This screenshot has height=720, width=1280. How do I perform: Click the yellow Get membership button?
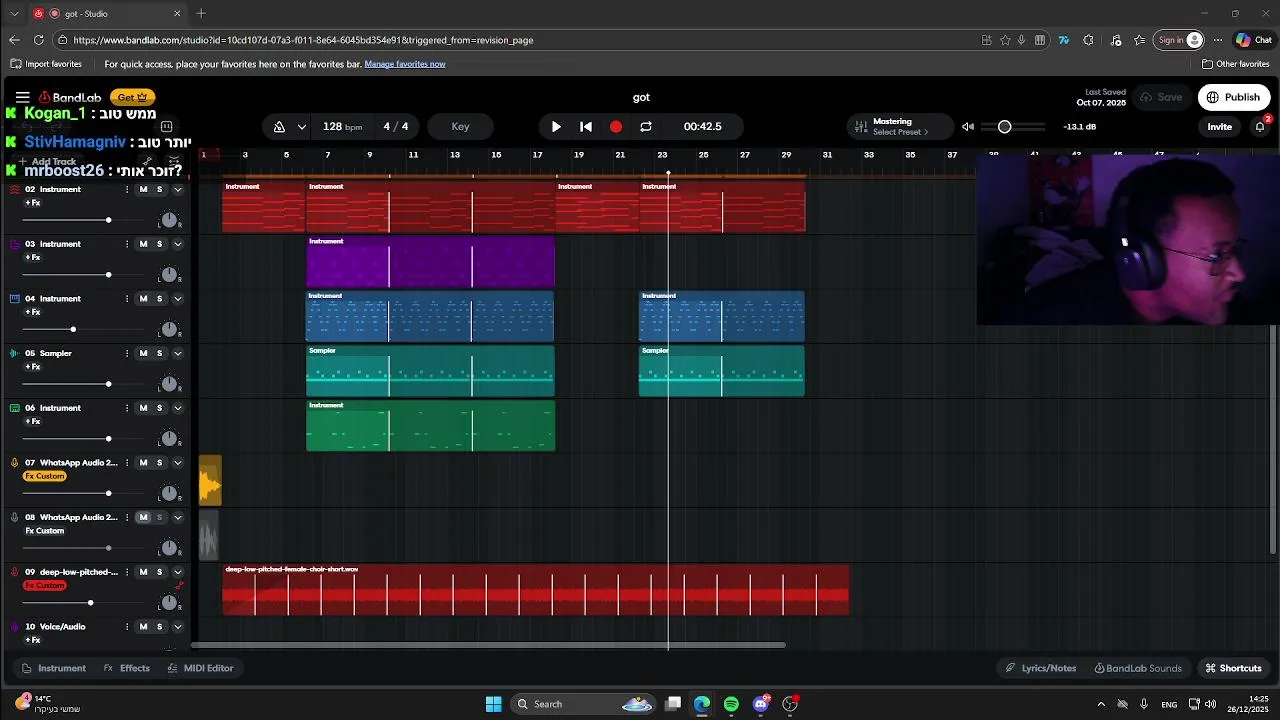pos(133,97)
